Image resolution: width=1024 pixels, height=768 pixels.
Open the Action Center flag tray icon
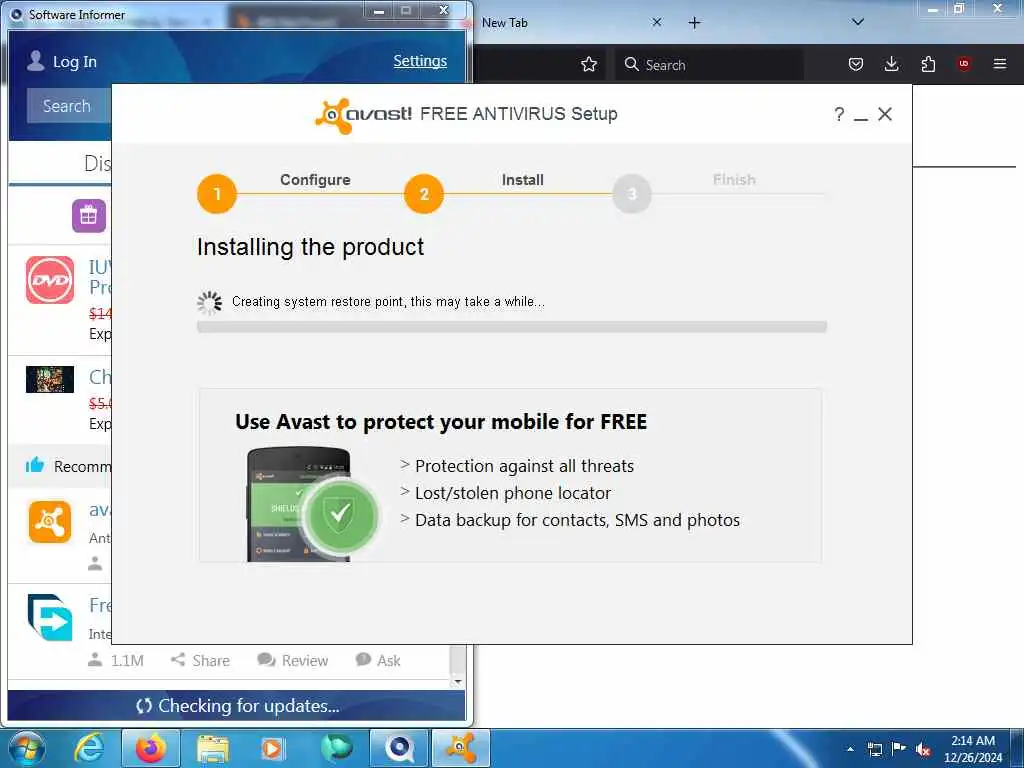(899, 749)
